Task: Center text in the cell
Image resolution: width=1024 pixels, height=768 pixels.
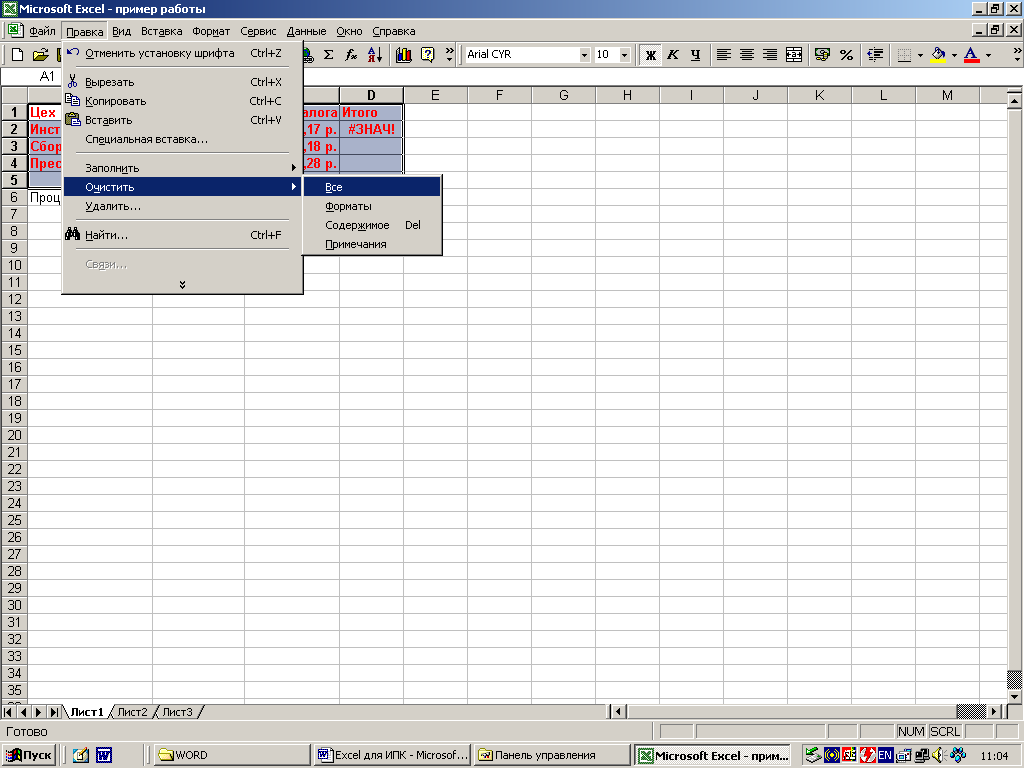Action: [747, 55]
